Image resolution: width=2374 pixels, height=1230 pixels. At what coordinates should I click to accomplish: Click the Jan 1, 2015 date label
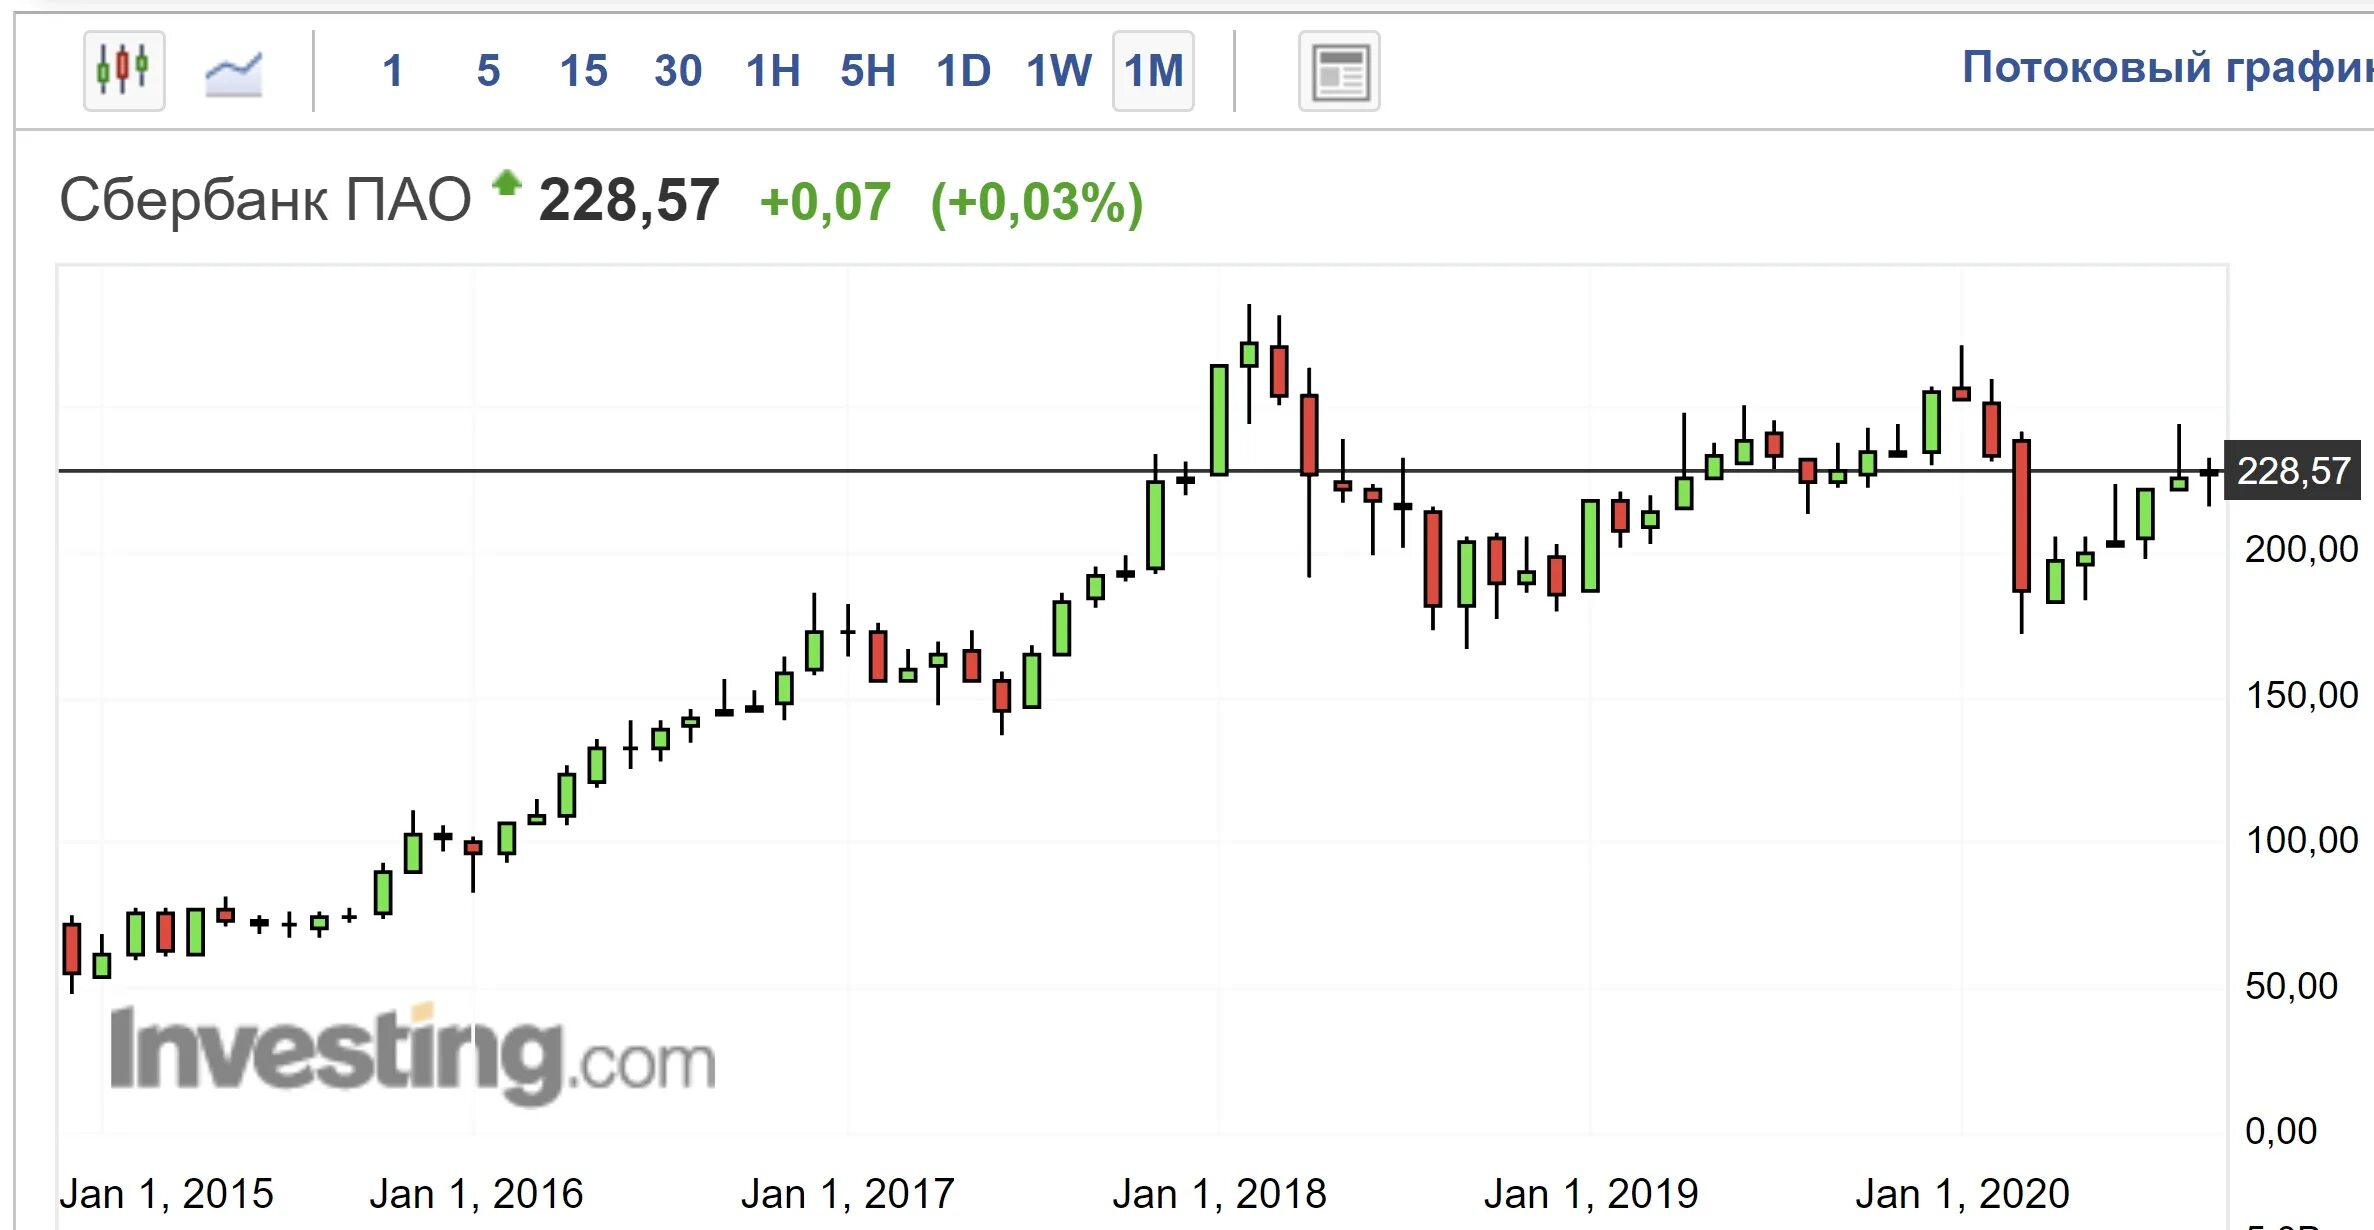coord(166,1194)
